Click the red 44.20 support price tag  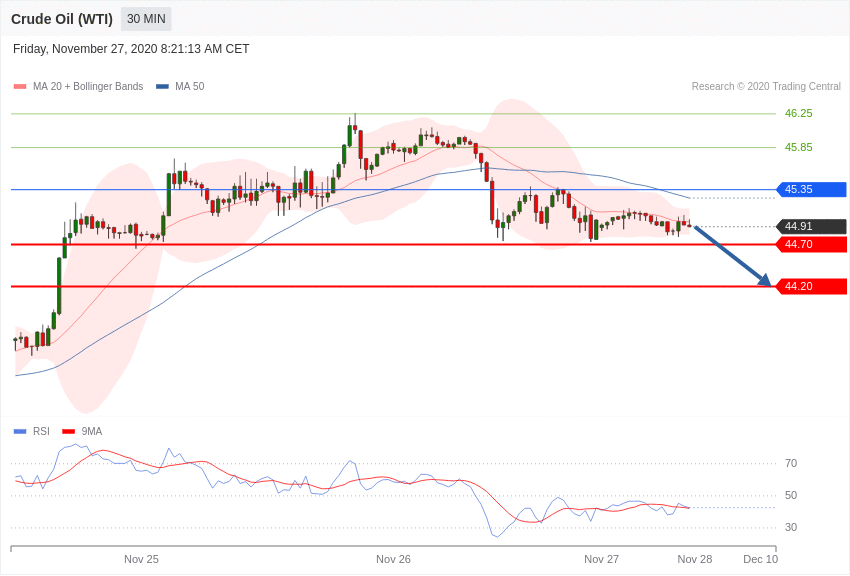812,286
